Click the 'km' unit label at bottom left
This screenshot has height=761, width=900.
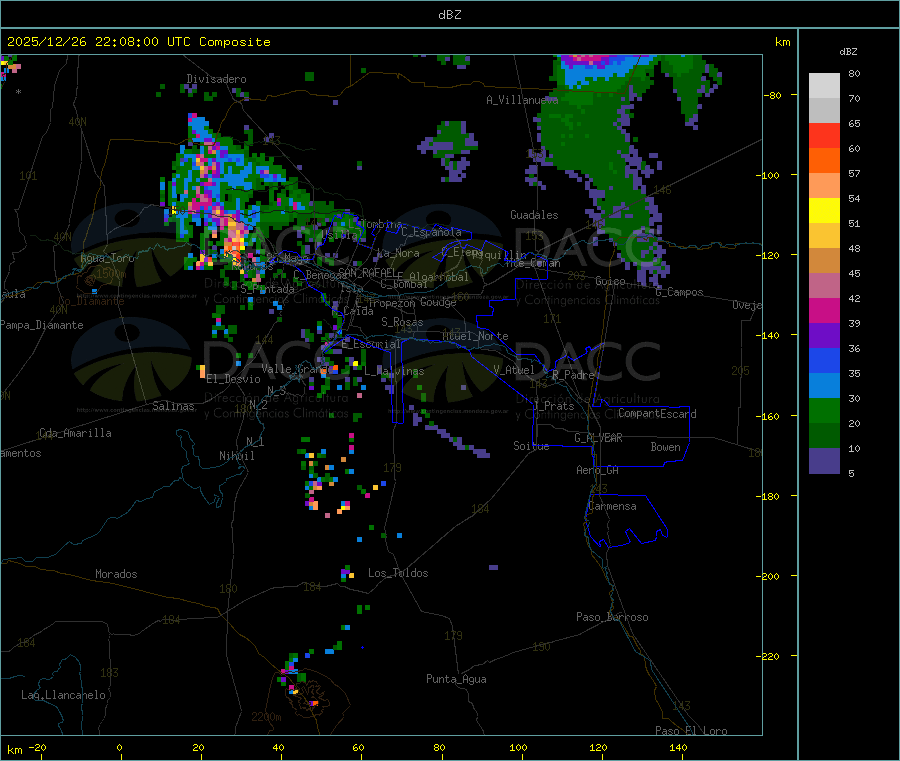click(x=15, y=750)
